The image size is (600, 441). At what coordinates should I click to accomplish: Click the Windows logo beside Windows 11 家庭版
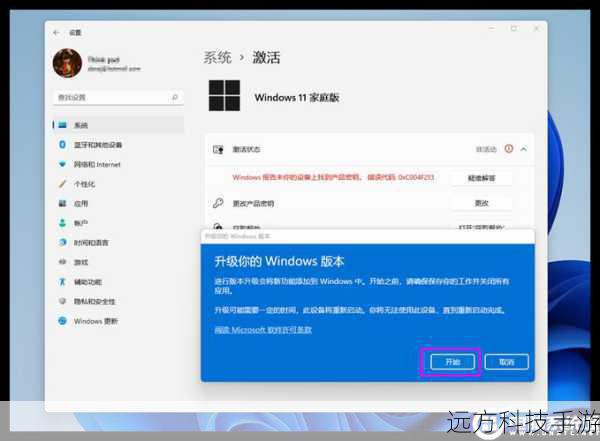(224, 96)
